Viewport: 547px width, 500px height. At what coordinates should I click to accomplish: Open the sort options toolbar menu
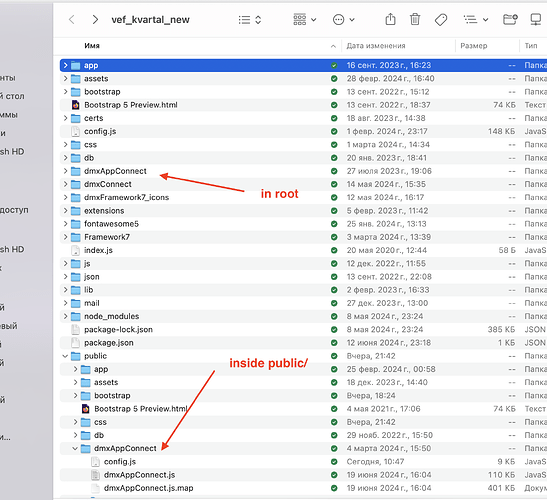[475, 20]
